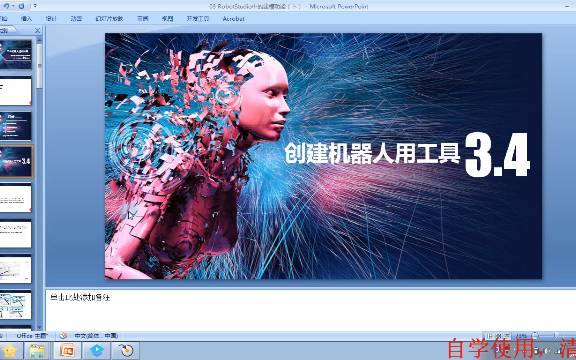
Task: Click the Redo icon in quick access toolbar
Action: pyautogui.click(x=21, y=6)
